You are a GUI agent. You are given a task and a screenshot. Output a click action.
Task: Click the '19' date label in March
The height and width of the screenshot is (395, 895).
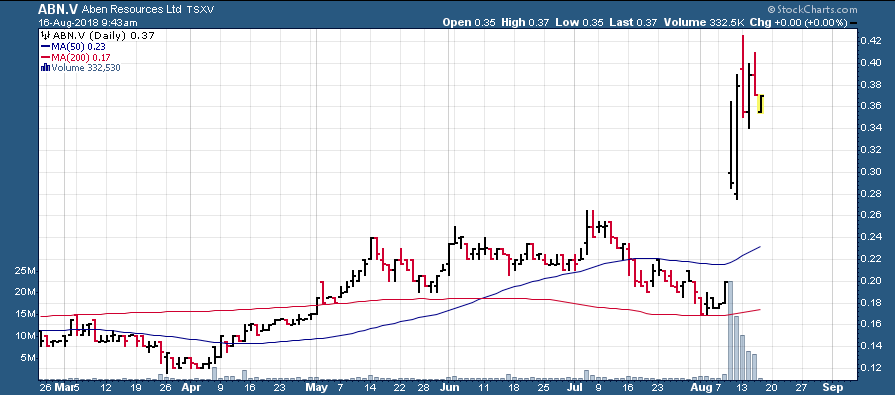coord(136,387)
